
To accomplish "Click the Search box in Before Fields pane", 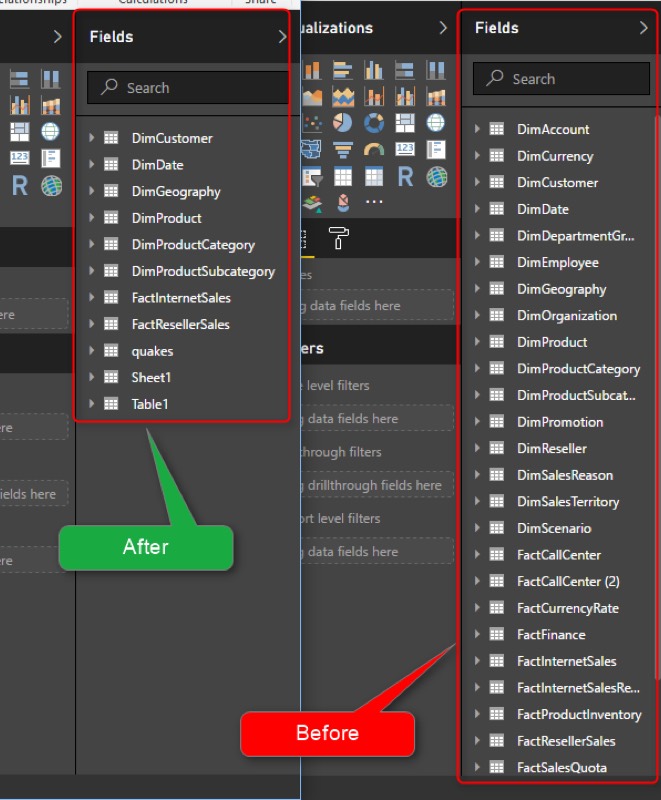I will [561, 79].
